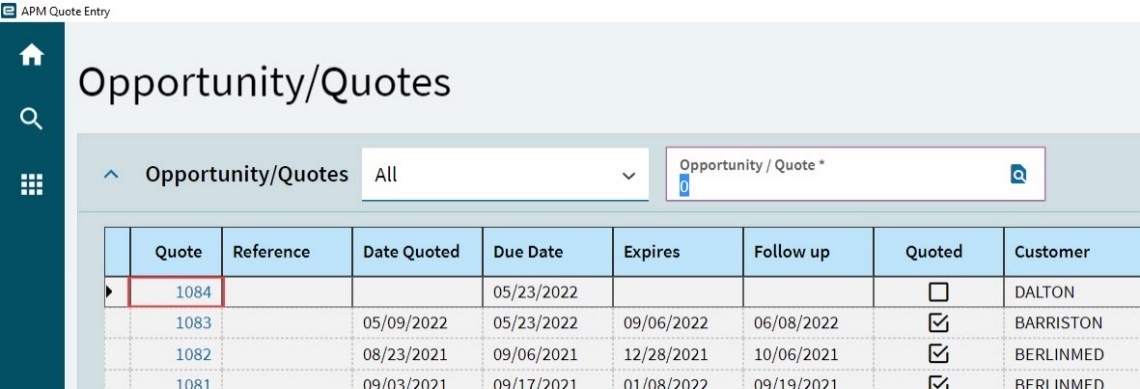Click customer DALTON cell
Screen dimensions: 1140x389
[1072, 292]
